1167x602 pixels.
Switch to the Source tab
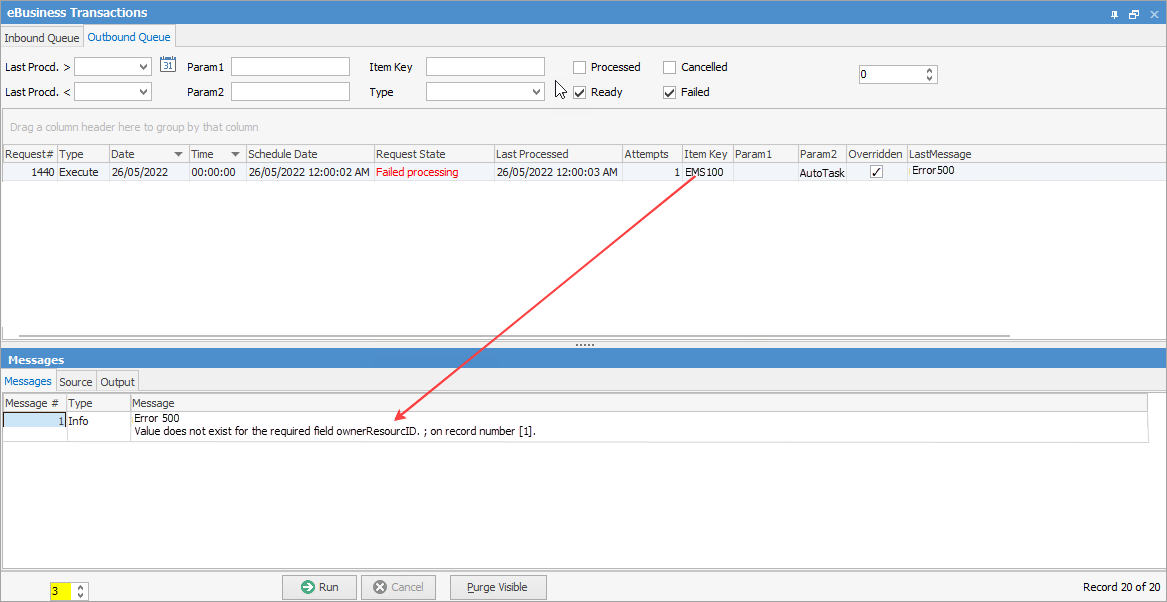click(x=76, y=382)
